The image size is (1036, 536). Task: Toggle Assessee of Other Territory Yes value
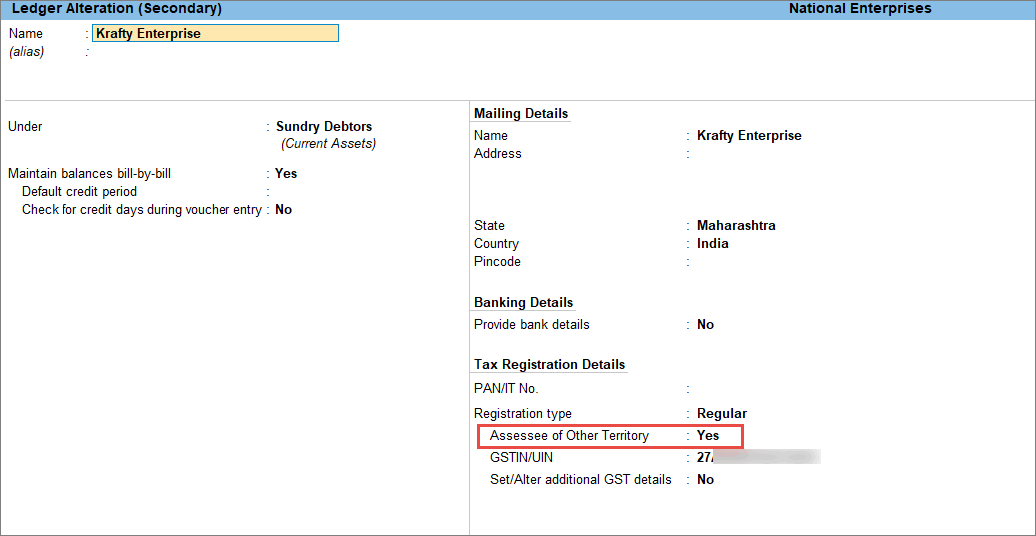708,436
